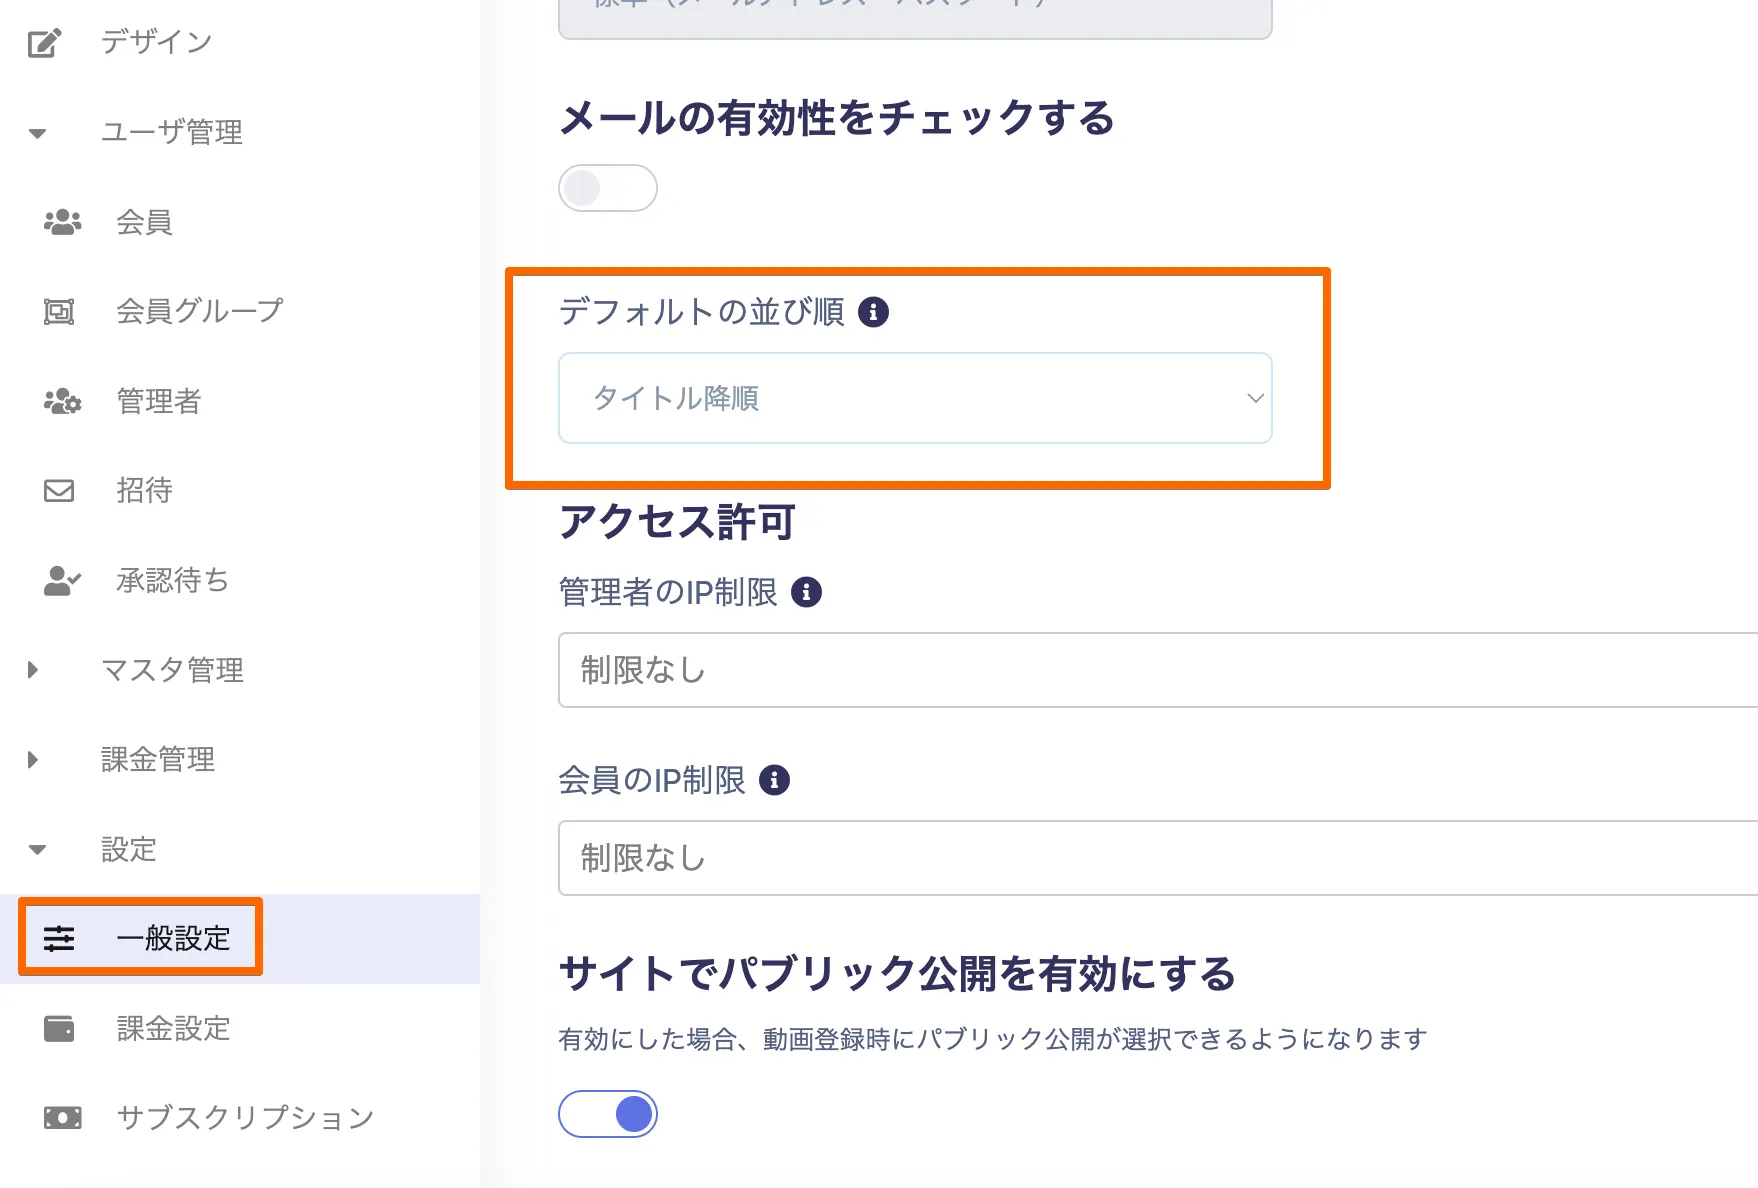Viewport: 1758px width, 1188px height.
Task: Collapse the ユーザ管理 section arrow
Action: (37, 133)
